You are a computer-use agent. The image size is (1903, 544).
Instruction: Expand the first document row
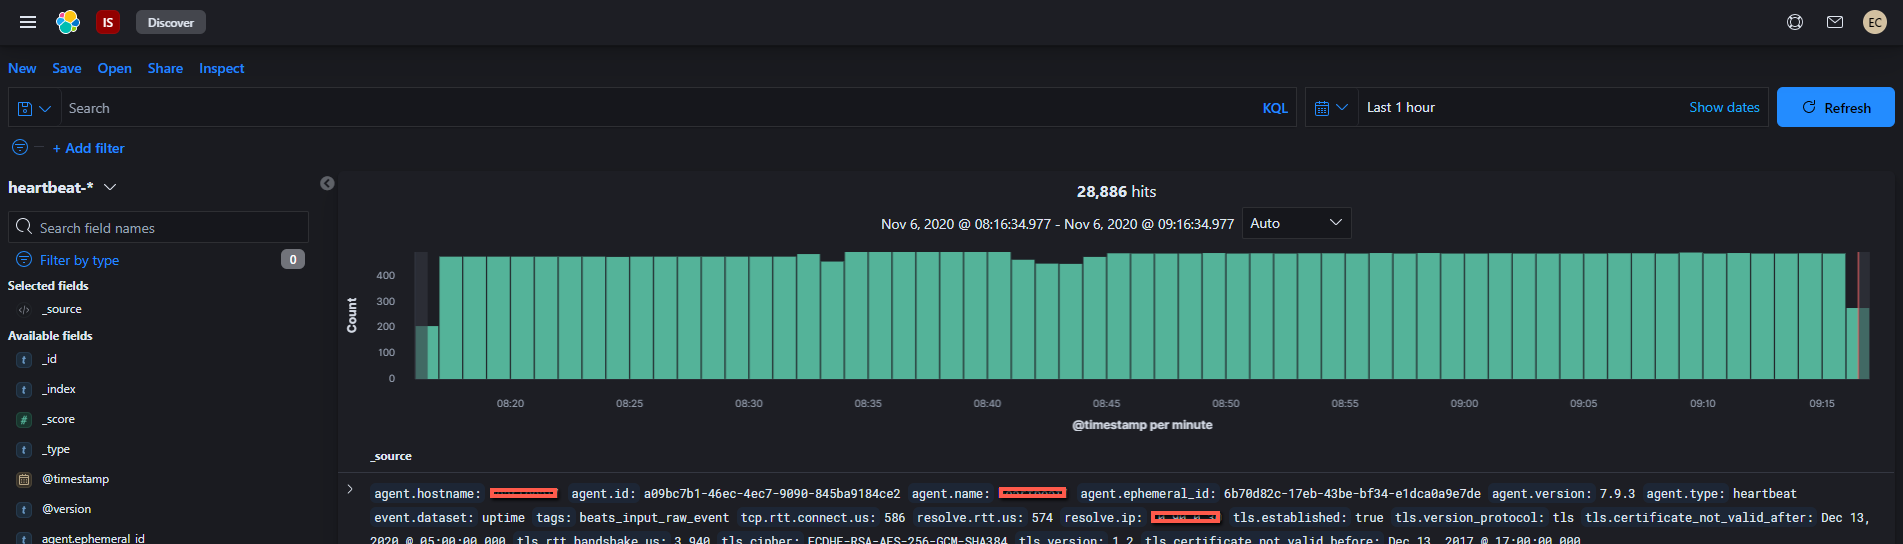tap(350, 489)
